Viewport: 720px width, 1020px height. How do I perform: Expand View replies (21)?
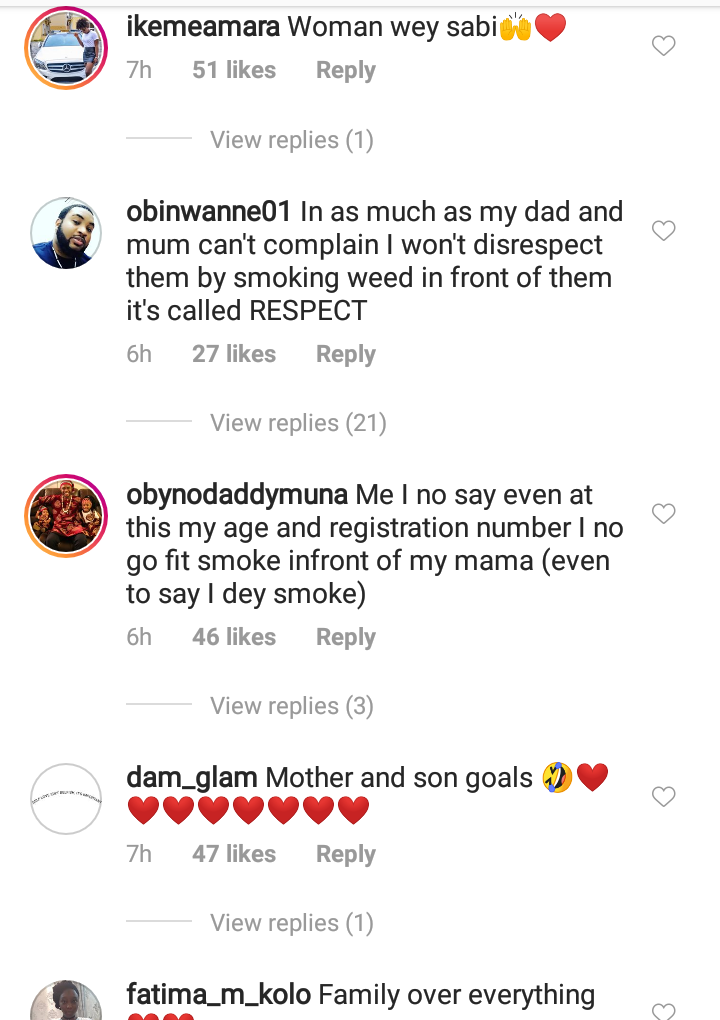point(297,423)
